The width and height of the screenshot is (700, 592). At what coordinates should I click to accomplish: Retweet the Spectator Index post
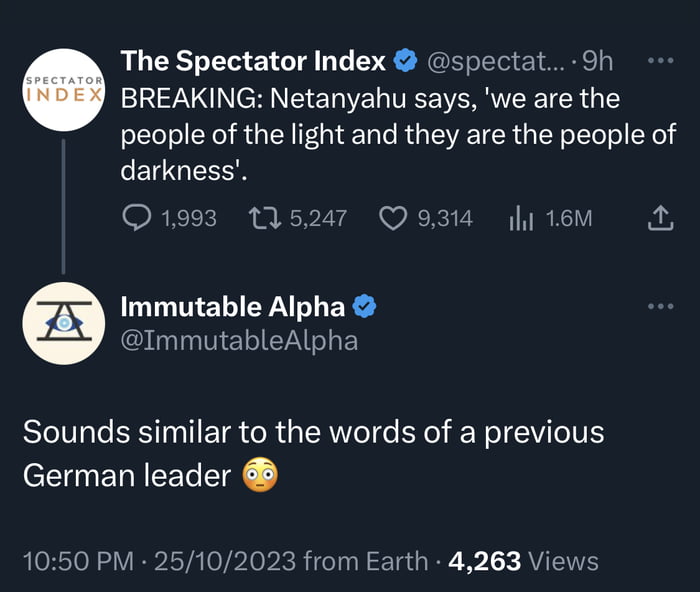click(x=267, y=218)
